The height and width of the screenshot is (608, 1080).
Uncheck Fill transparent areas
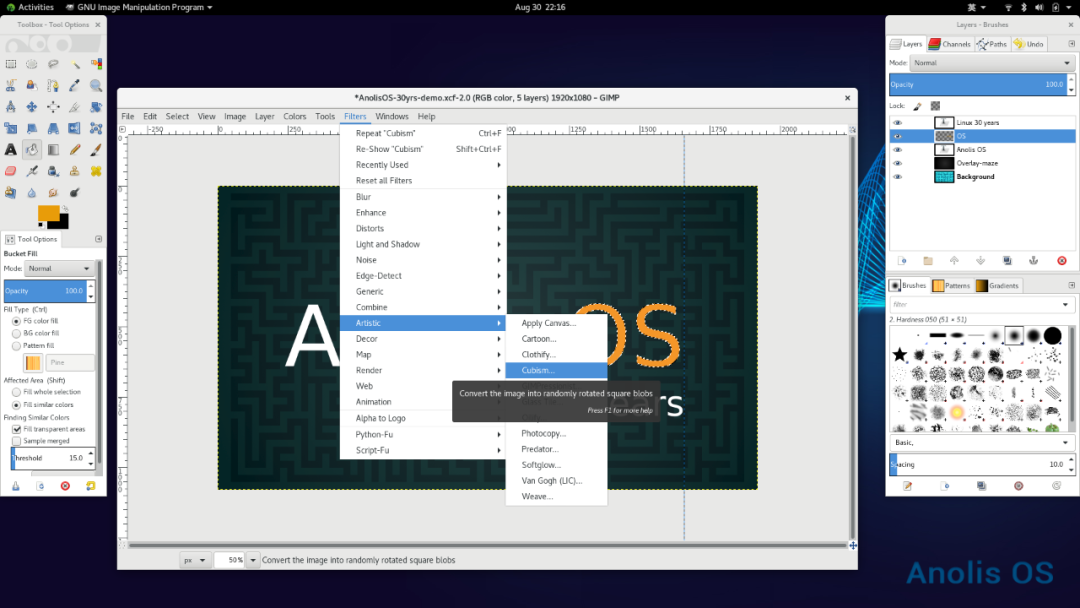pos(17,429)
